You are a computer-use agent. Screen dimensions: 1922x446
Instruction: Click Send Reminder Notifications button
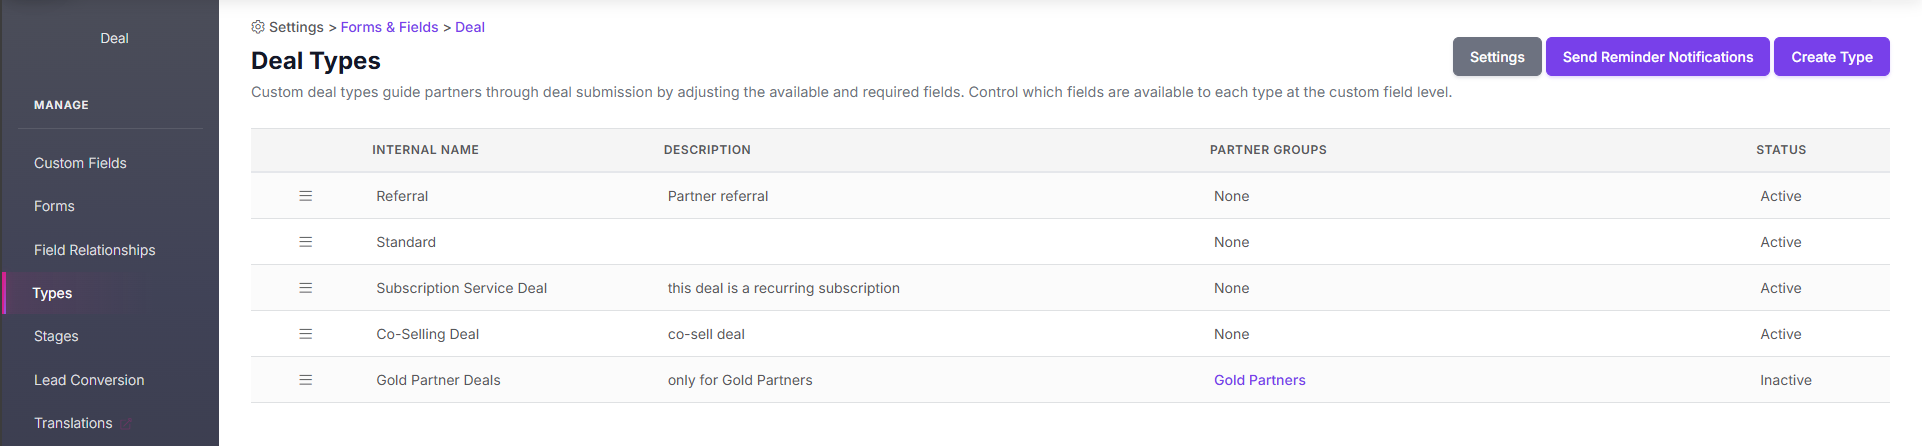(1658, 57)
